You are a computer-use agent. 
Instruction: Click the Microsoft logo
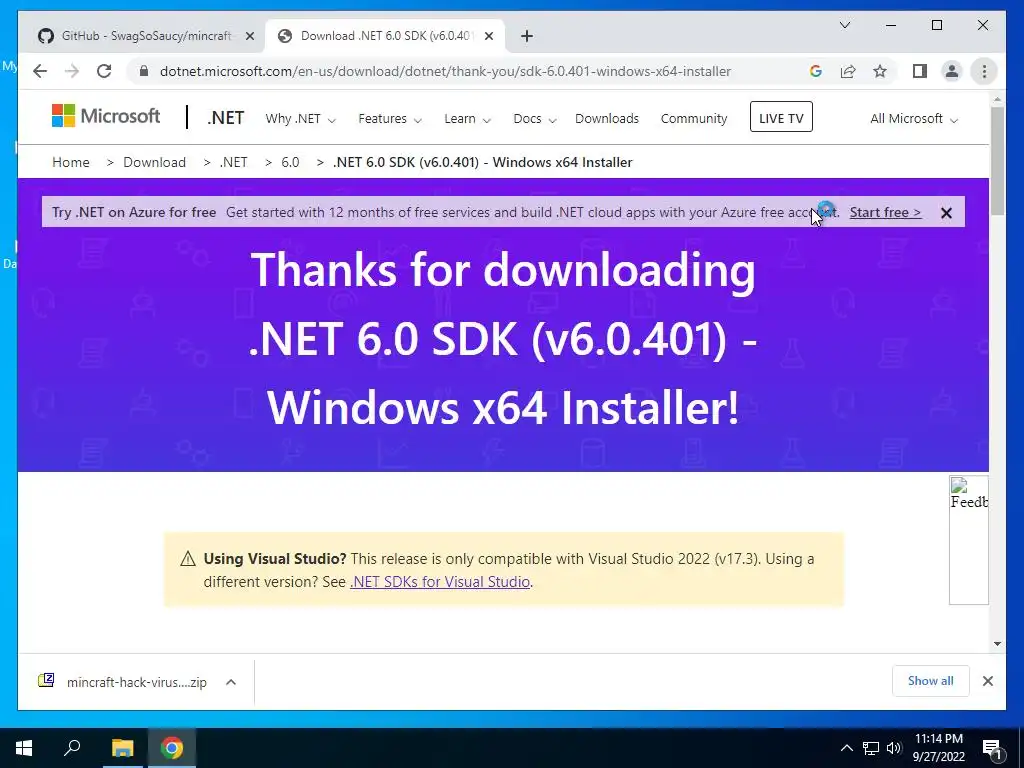click(x=106, y=116)
